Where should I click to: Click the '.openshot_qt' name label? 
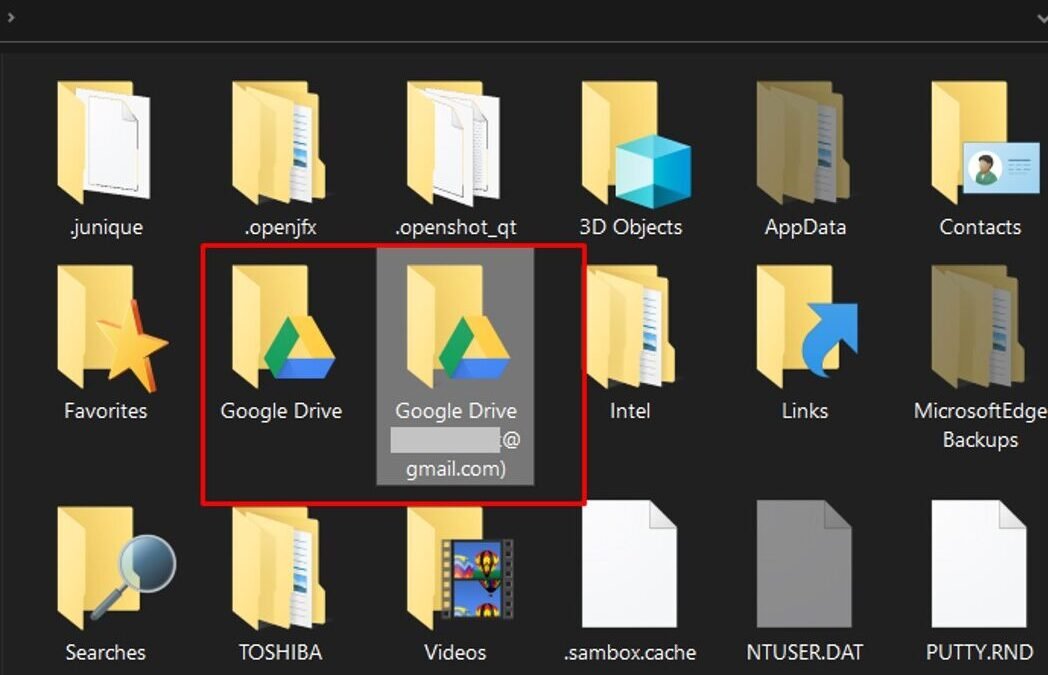pos(455,227)
